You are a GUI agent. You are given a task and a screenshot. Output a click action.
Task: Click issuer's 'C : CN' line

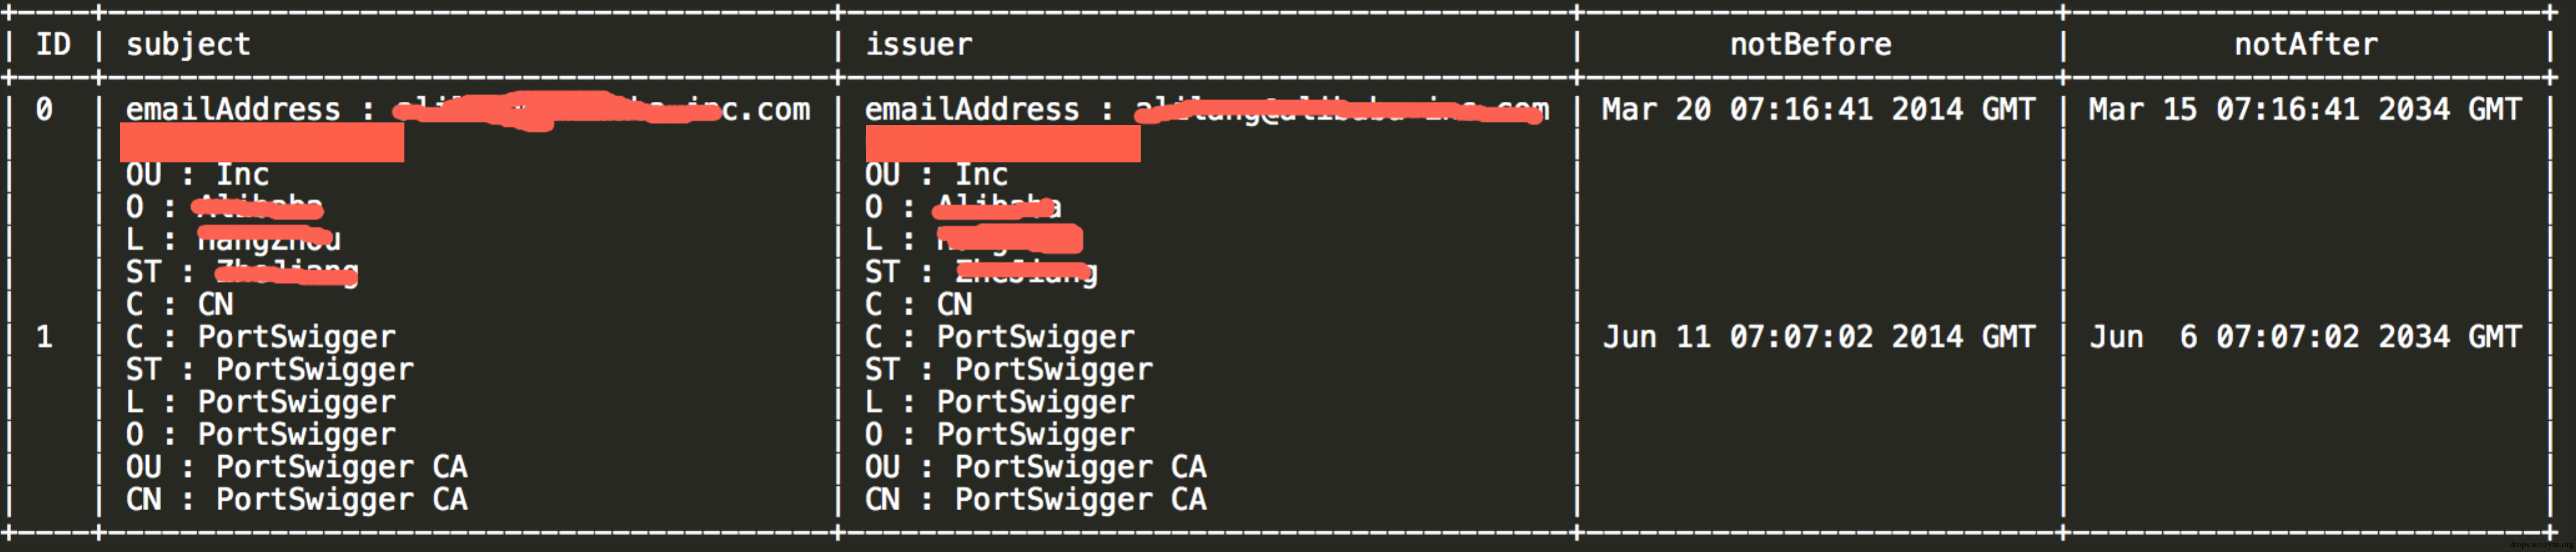pyautogui.click(x=918, y=304)
